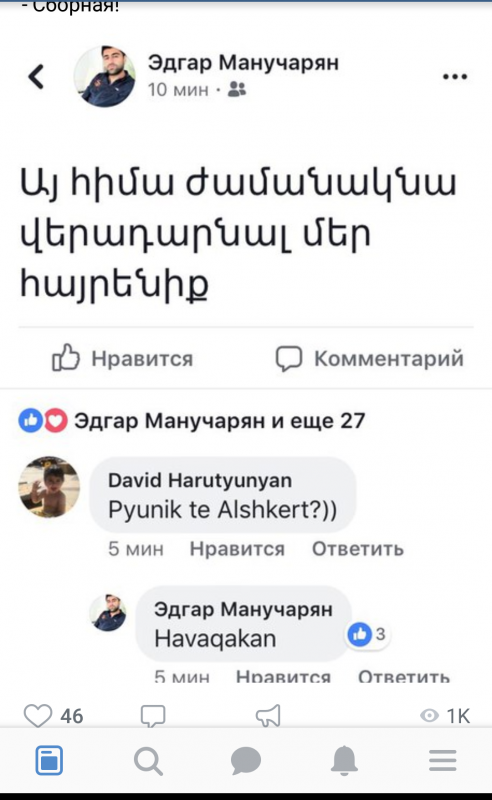The image size is (492, 800).
Task: Open the search magnifier tab
Action: (148, 761)
